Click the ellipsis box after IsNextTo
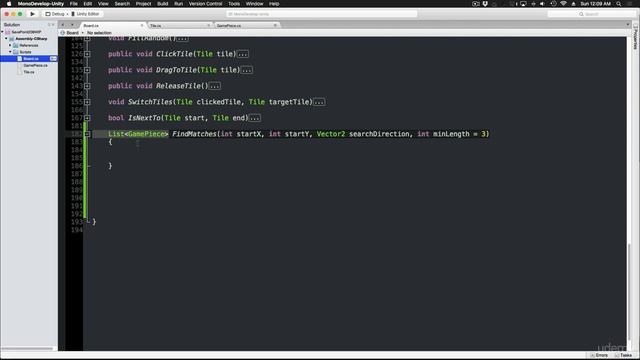Viewport: 640px width, 360px height. pyautogui.click(x=255, y=118)
